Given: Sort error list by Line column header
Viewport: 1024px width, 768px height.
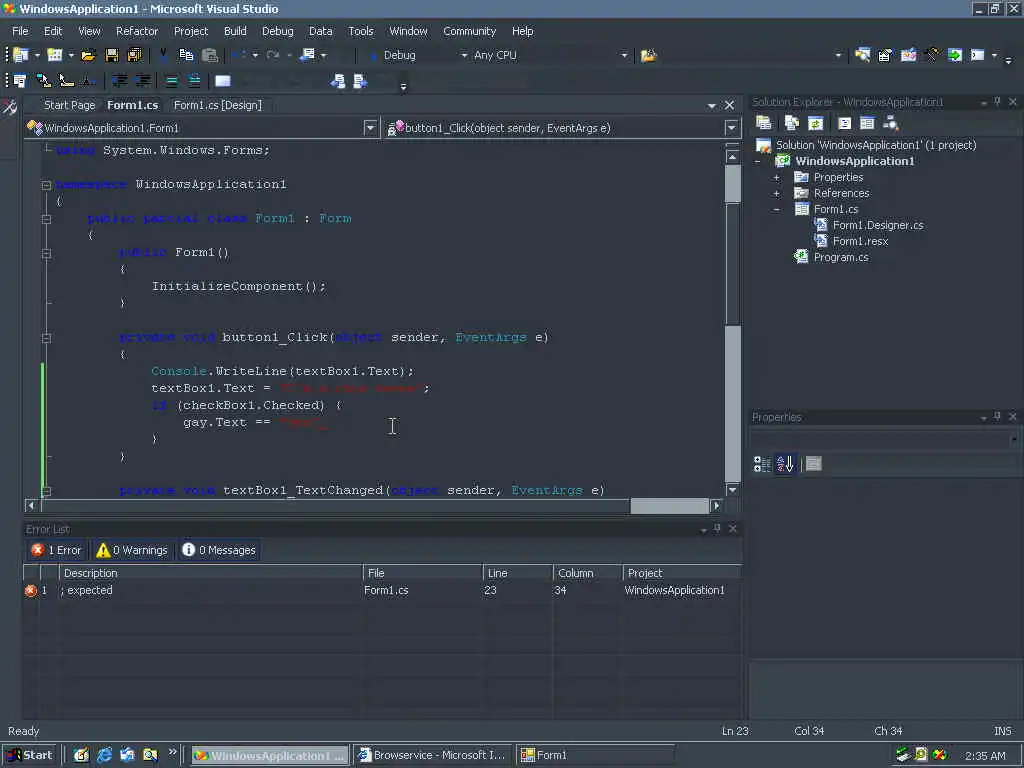Looking at the screenshot, I should point(517,573).
